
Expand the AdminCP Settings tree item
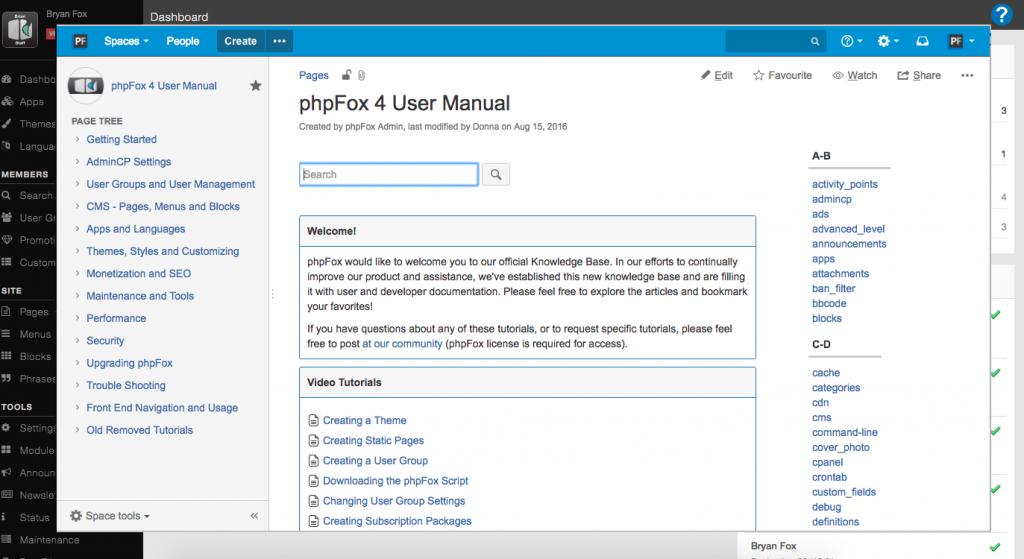pos(77,161)
